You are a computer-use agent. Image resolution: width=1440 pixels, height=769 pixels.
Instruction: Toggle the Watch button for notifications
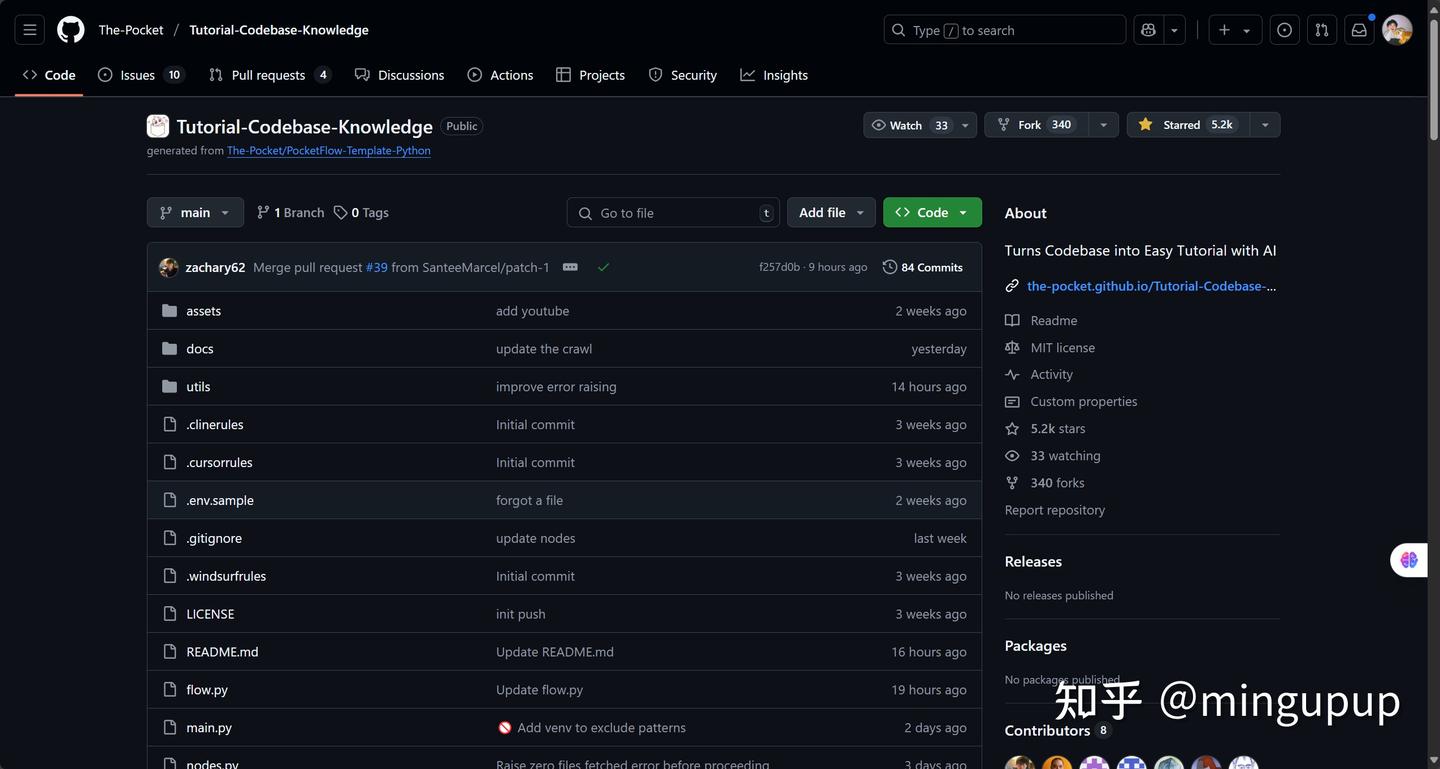908,125
